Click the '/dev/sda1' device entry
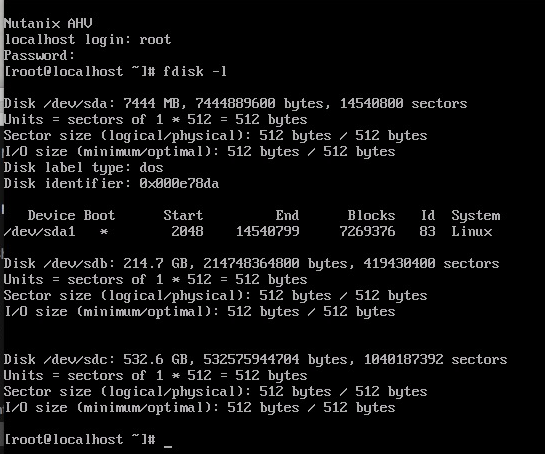This screenshot has height=454, width=545. click(x=39, y=232)
